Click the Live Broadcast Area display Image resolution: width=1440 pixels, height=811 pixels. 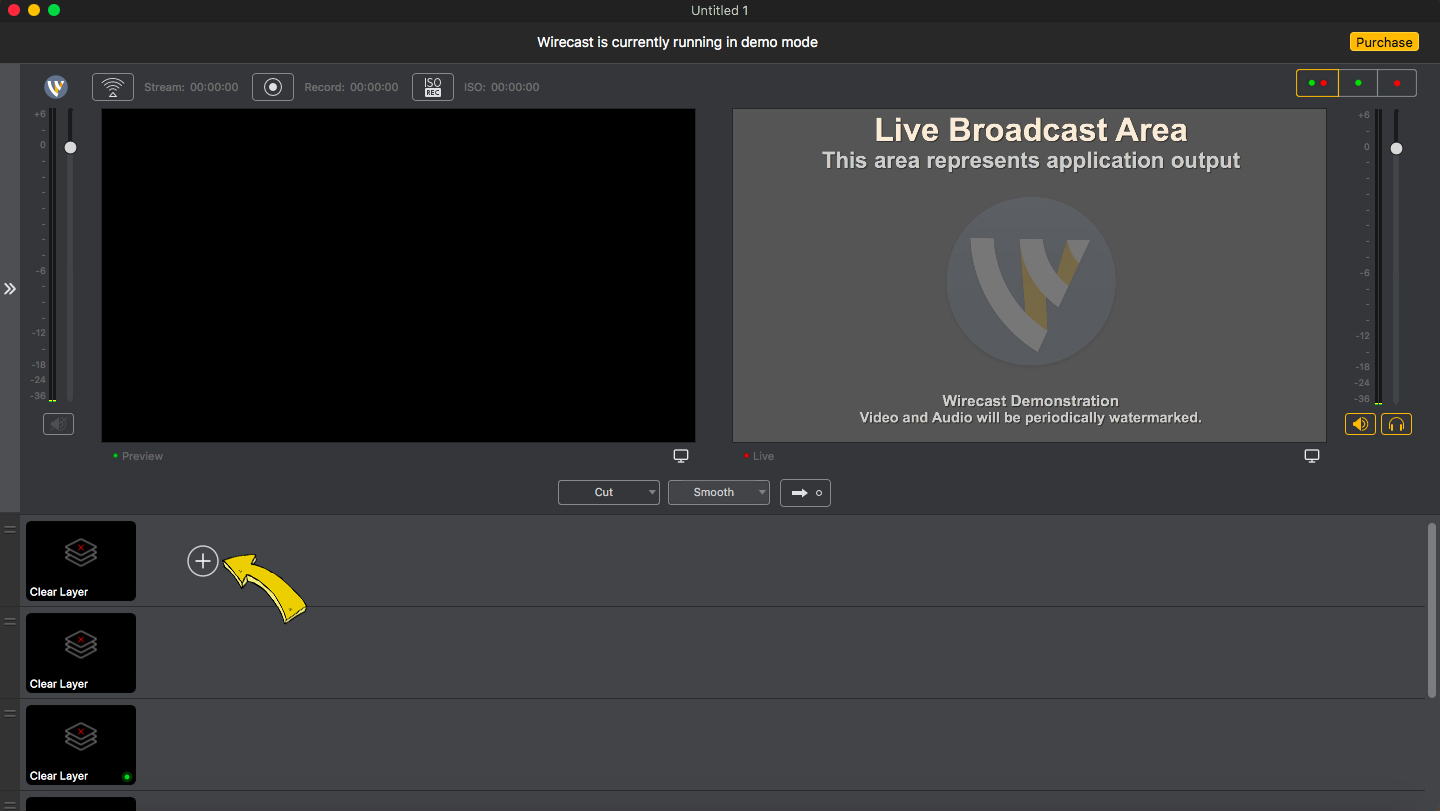[1029, 275]
